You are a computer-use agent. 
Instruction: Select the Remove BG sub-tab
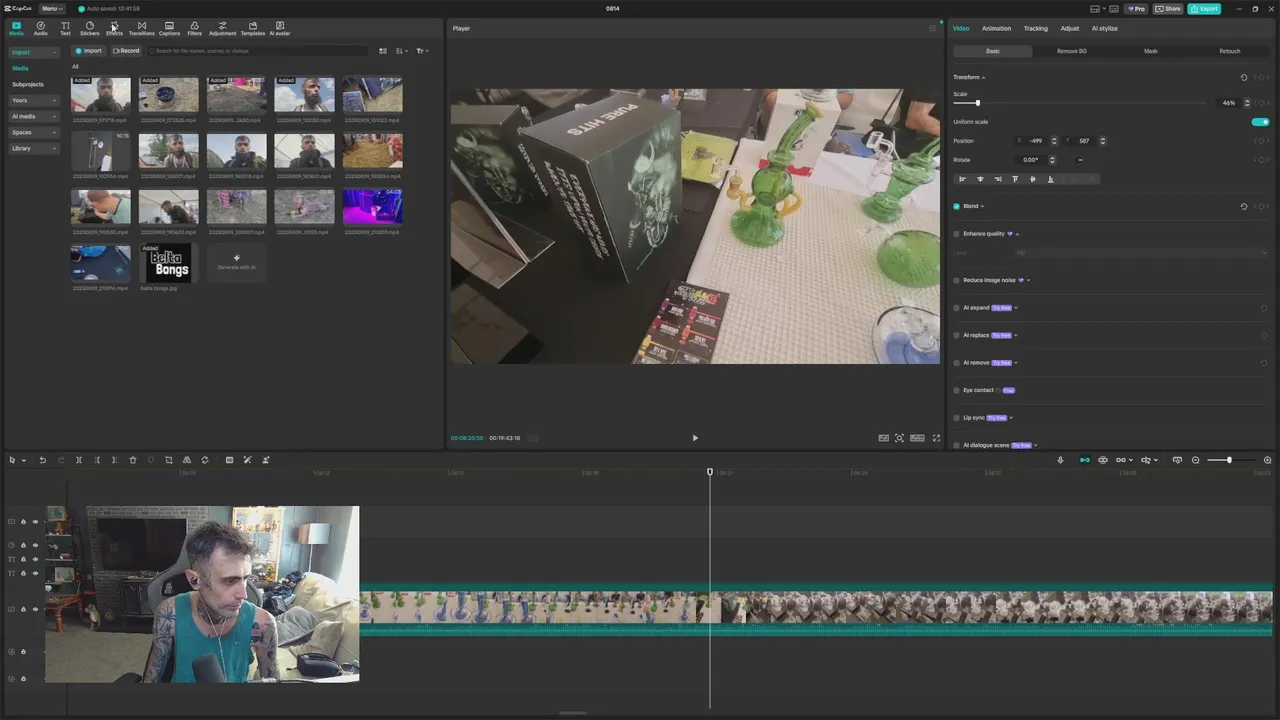click(x=1071, y=51)
